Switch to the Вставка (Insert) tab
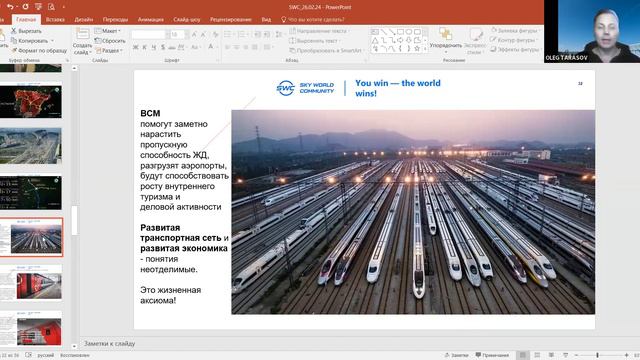640x360 pixels. point(55,20)
